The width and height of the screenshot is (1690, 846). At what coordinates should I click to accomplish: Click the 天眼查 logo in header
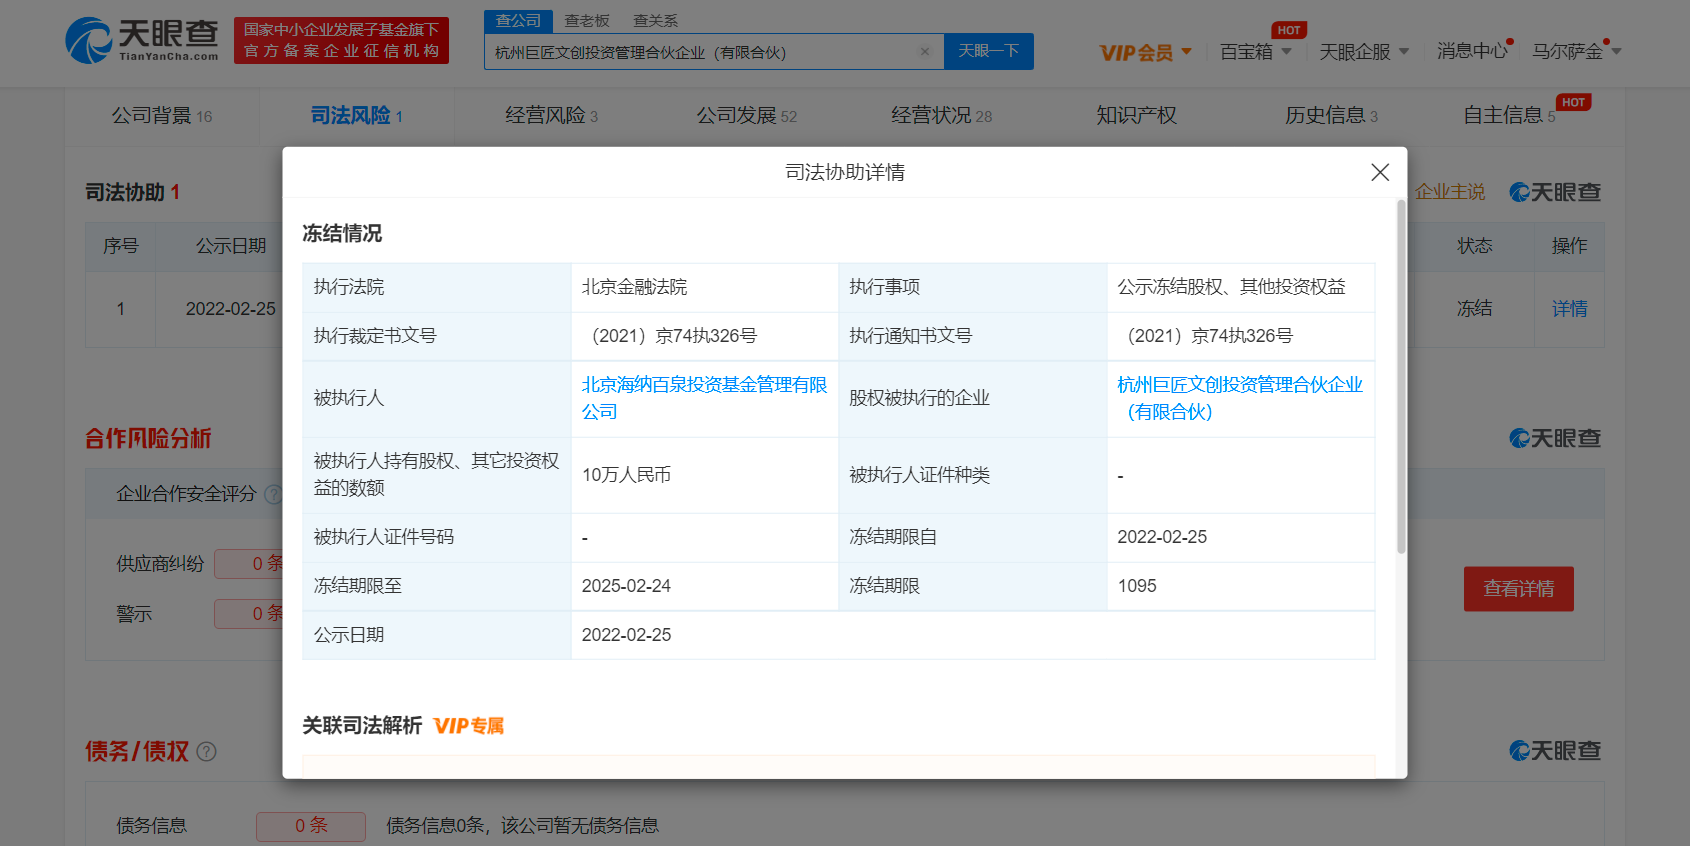pyautogui.click(x=142, y=40)
